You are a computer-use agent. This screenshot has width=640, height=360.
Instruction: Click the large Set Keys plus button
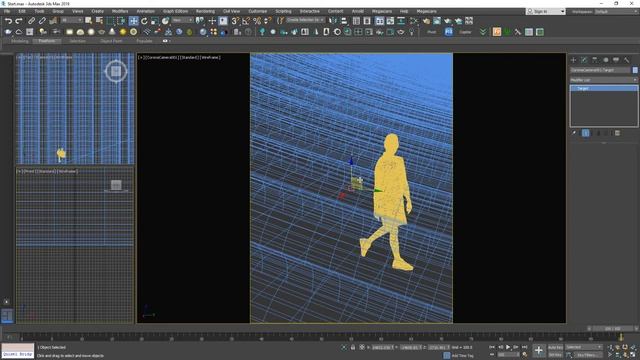[538, 351]
